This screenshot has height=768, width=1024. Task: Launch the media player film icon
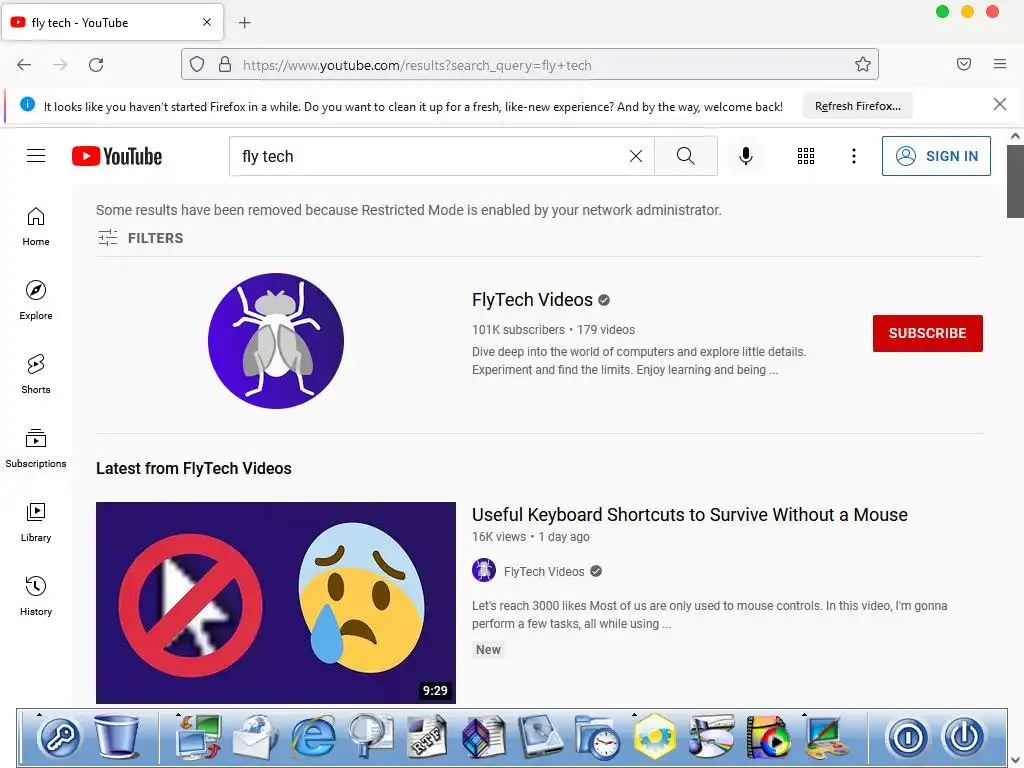[x=767, y=738]
